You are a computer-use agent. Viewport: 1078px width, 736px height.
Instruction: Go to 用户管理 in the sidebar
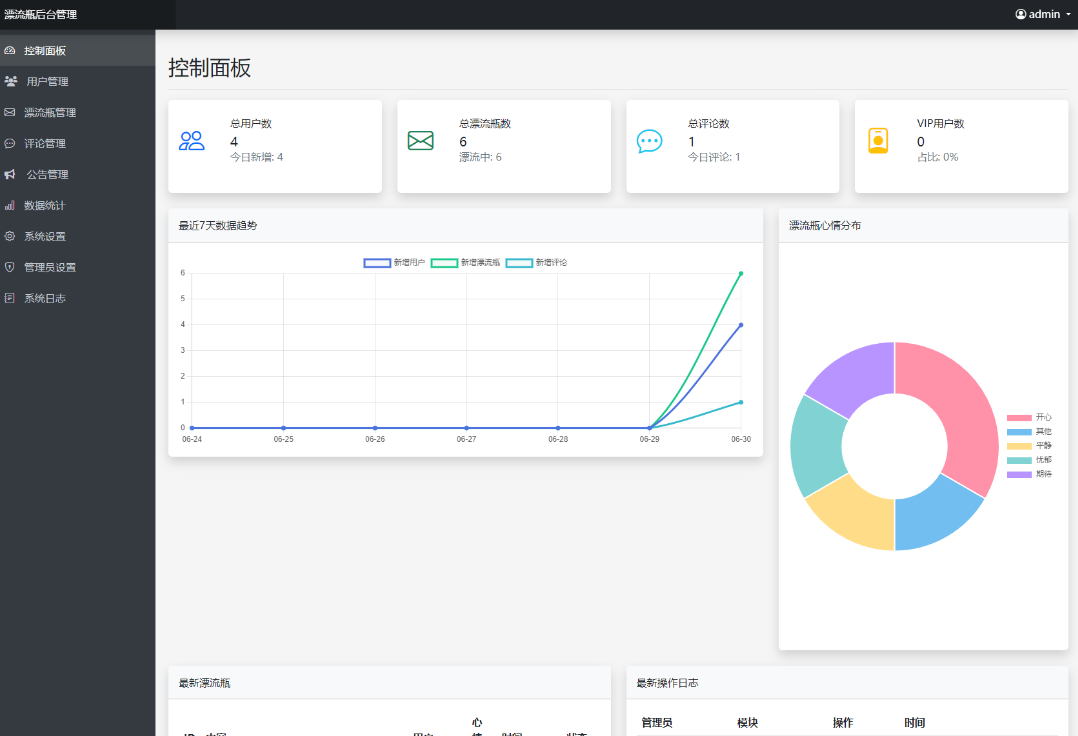(78, 81)
